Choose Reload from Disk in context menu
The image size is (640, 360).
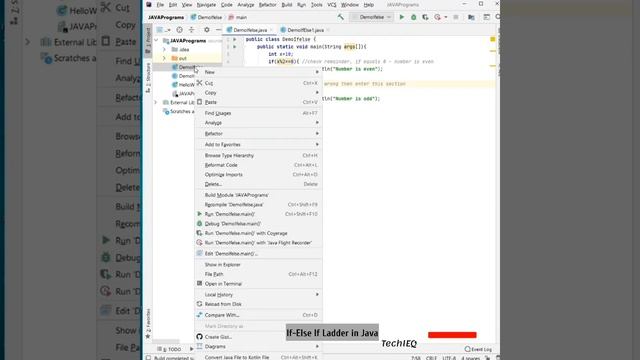258,304
